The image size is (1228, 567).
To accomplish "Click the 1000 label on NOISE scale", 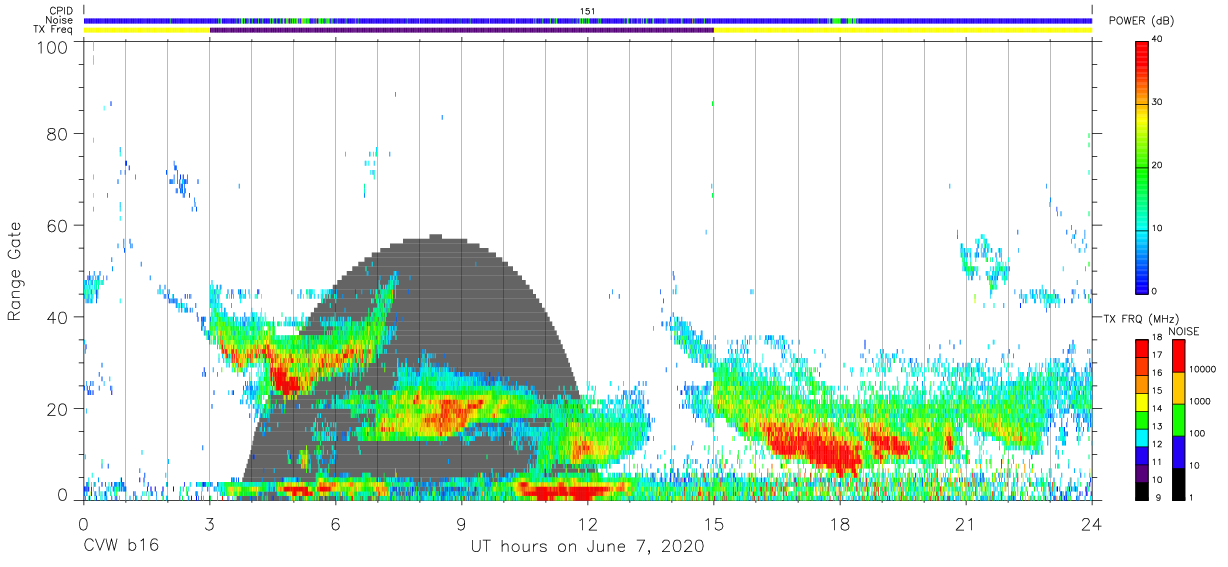I will (1202, 401).
